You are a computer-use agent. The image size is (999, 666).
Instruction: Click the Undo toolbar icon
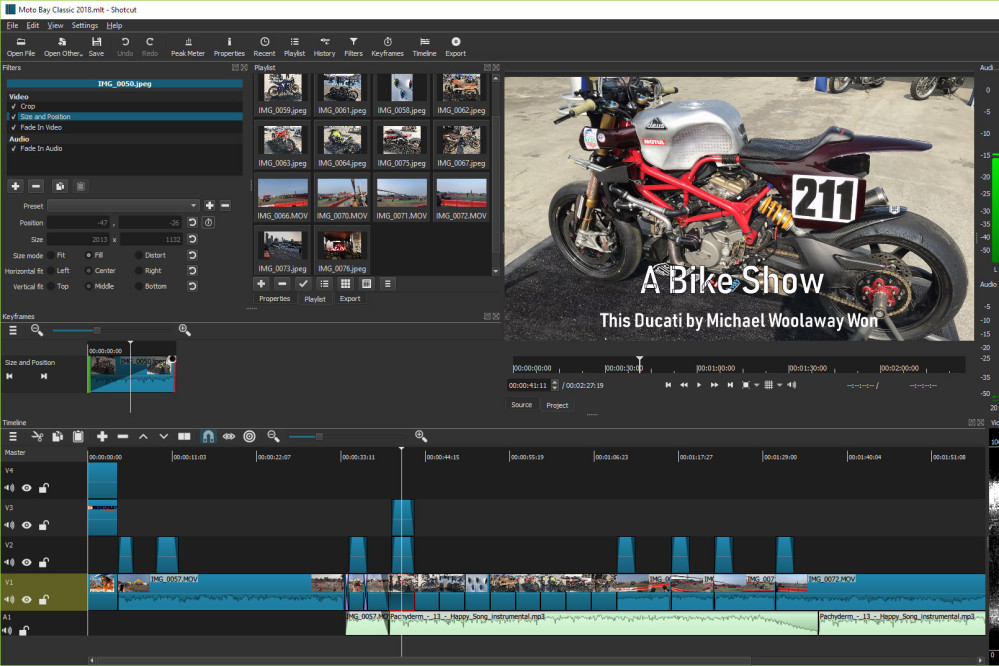125,47
